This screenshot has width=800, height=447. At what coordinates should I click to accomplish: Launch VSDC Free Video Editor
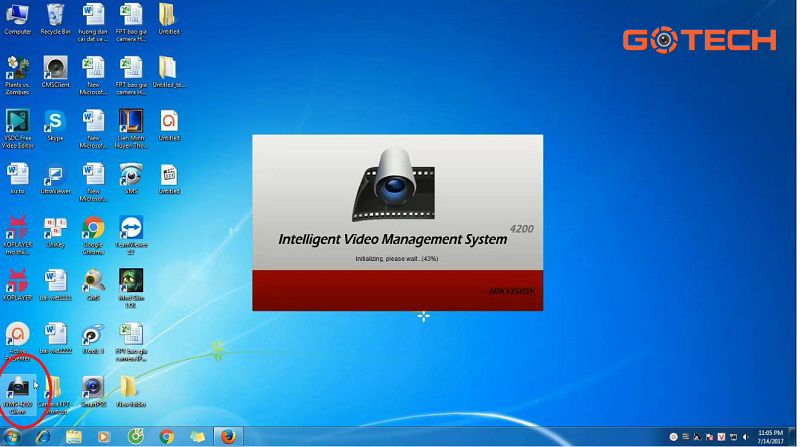click(x=18, y=122)
